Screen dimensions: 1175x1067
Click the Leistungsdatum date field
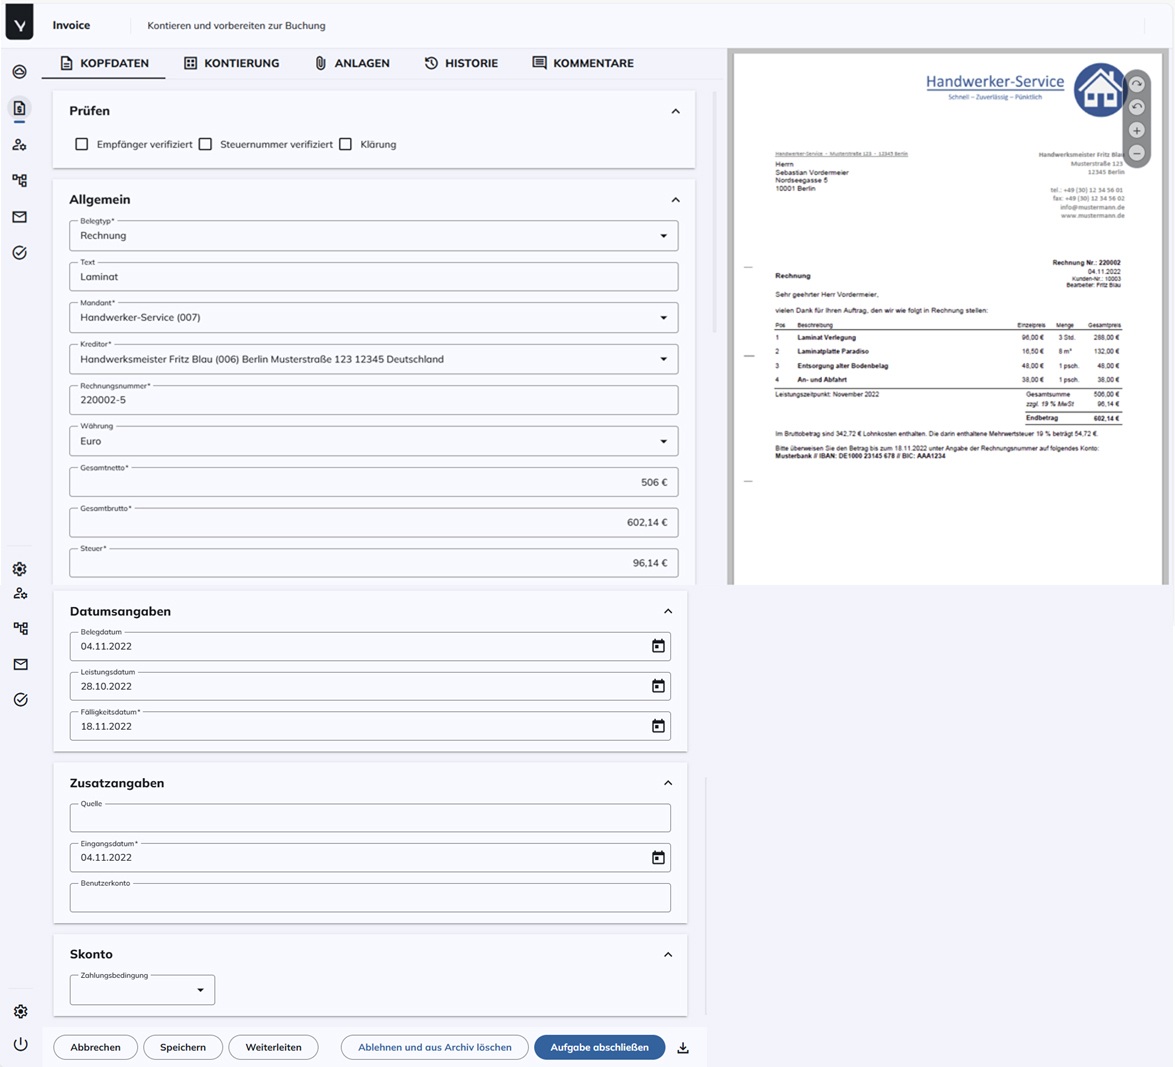pos(370,686)
